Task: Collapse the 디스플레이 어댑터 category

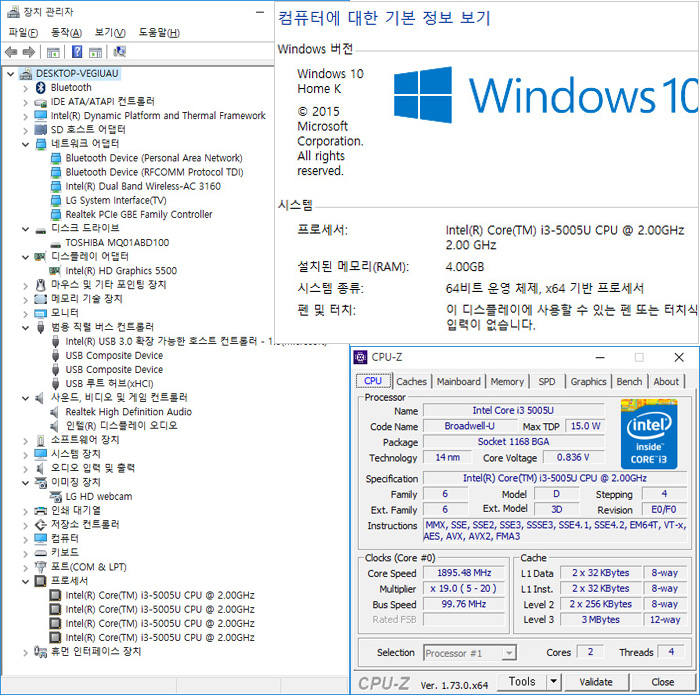Action: (25, 257)
